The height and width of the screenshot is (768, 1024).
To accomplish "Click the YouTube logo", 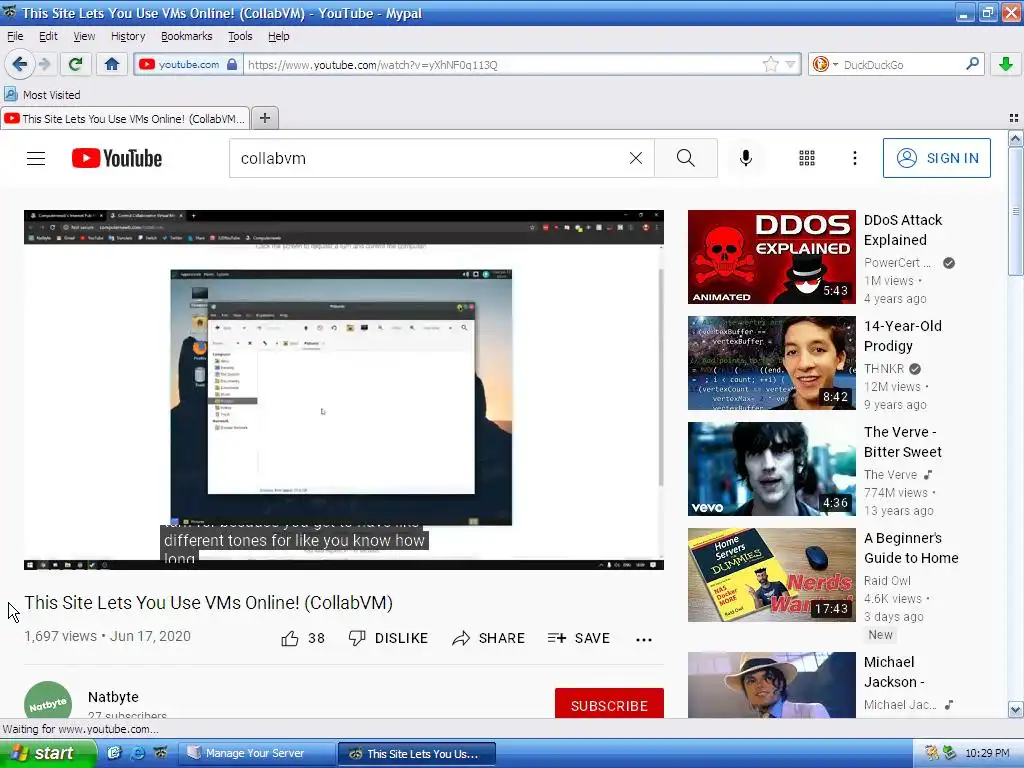I will click(x=117, y=159).
